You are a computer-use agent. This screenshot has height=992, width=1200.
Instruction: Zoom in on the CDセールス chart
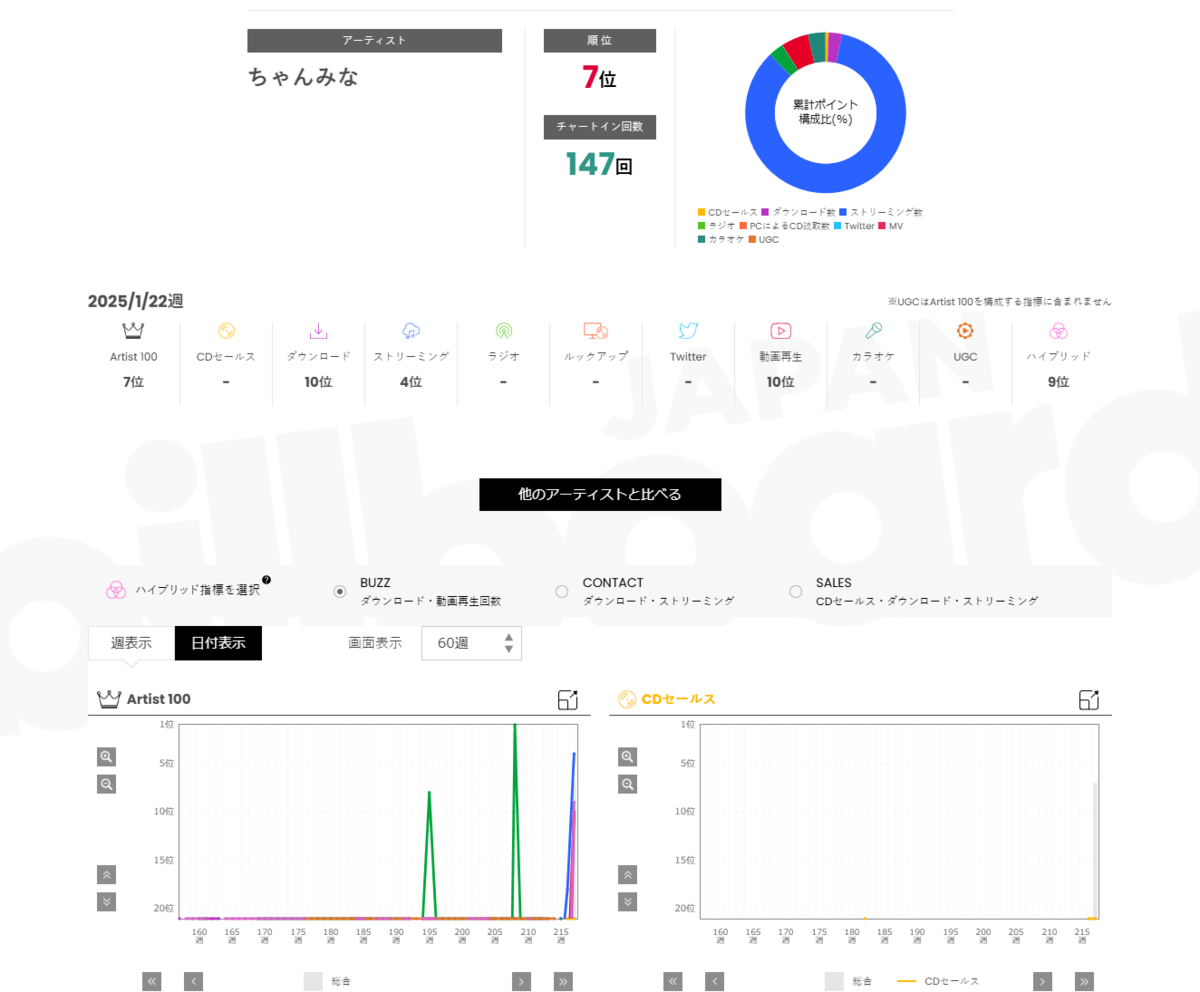[628, 757]
